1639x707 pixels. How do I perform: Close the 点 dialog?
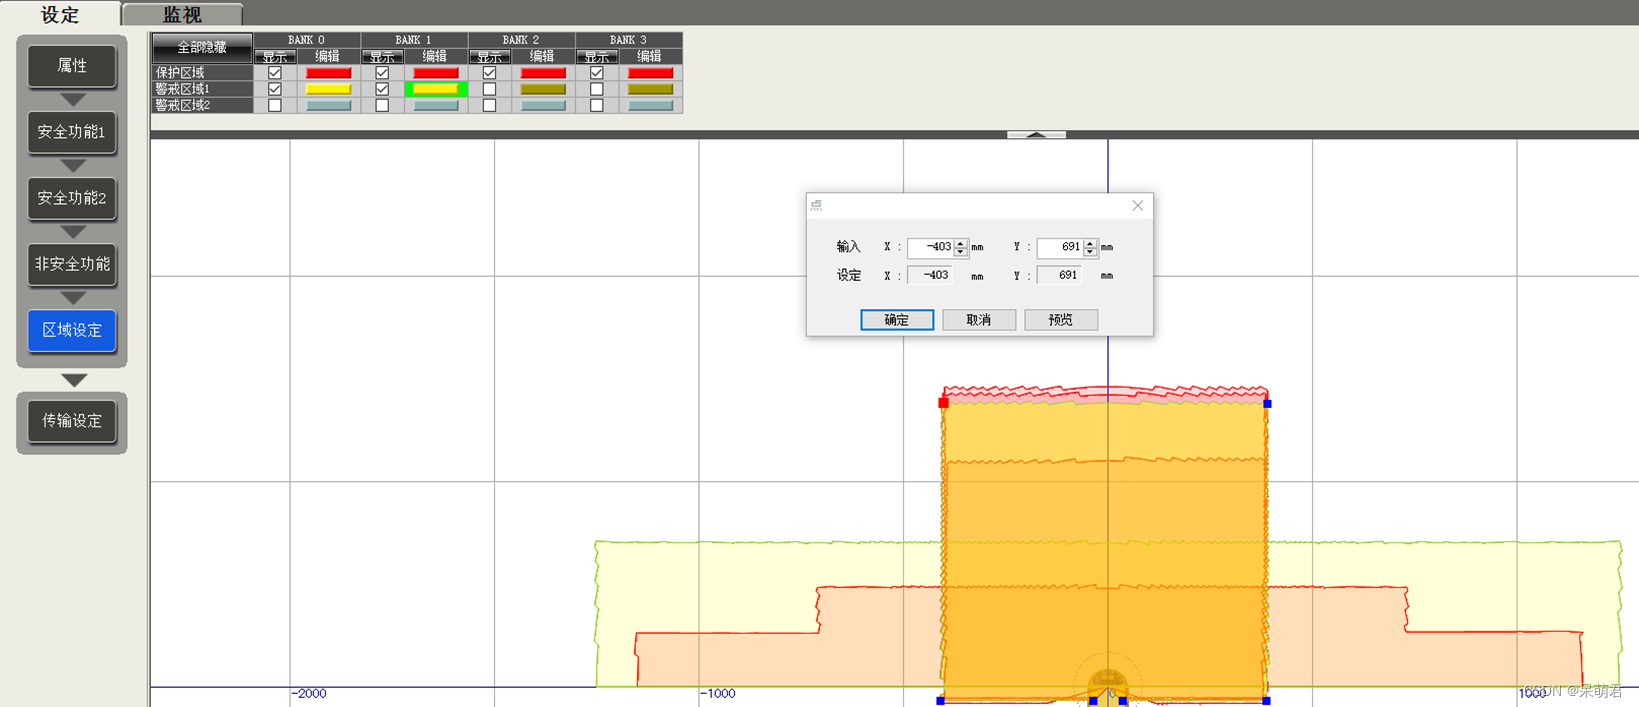point(1138,206)
